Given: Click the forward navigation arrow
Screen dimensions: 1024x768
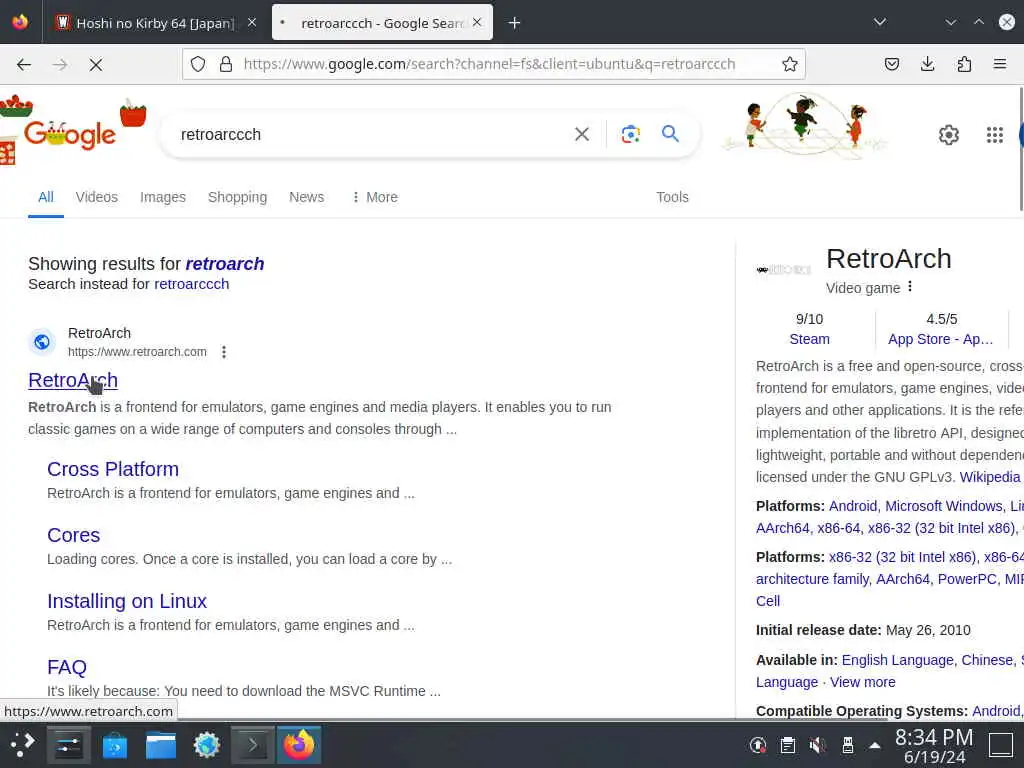Looking at the screenshot, I should [60, 64].
